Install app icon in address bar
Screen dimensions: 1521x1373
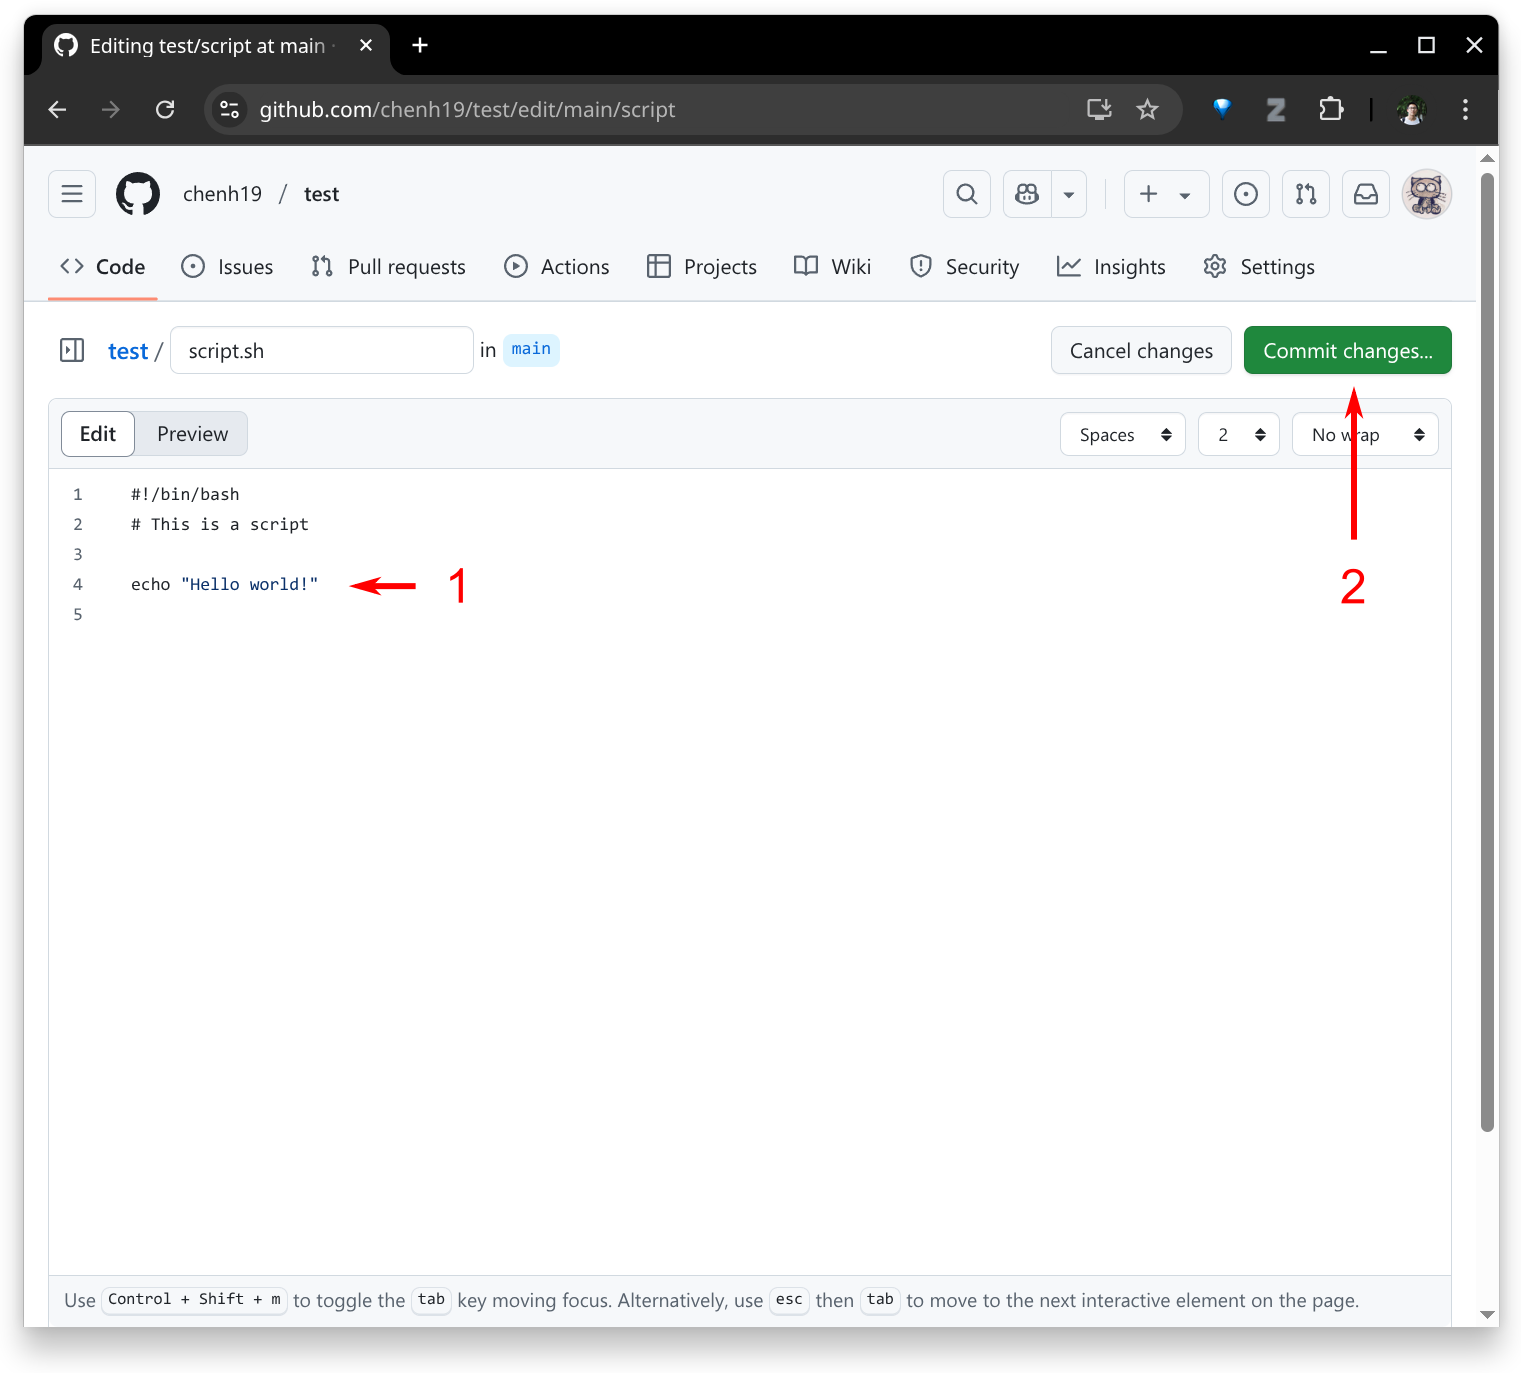point(1099,110)
